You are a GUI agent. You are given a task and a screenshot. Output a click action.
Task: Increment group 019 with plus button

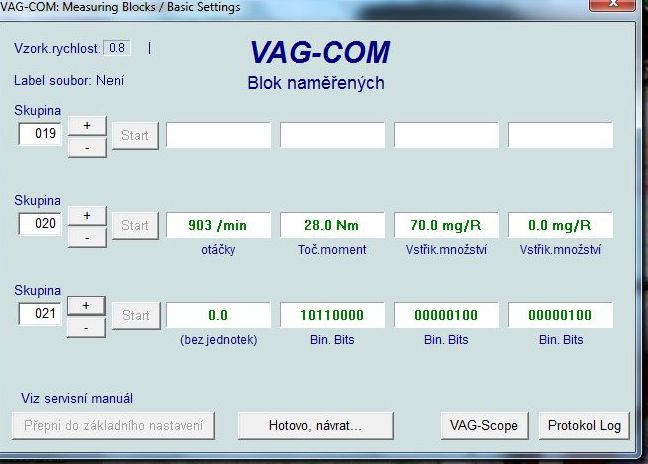[87, 126]
